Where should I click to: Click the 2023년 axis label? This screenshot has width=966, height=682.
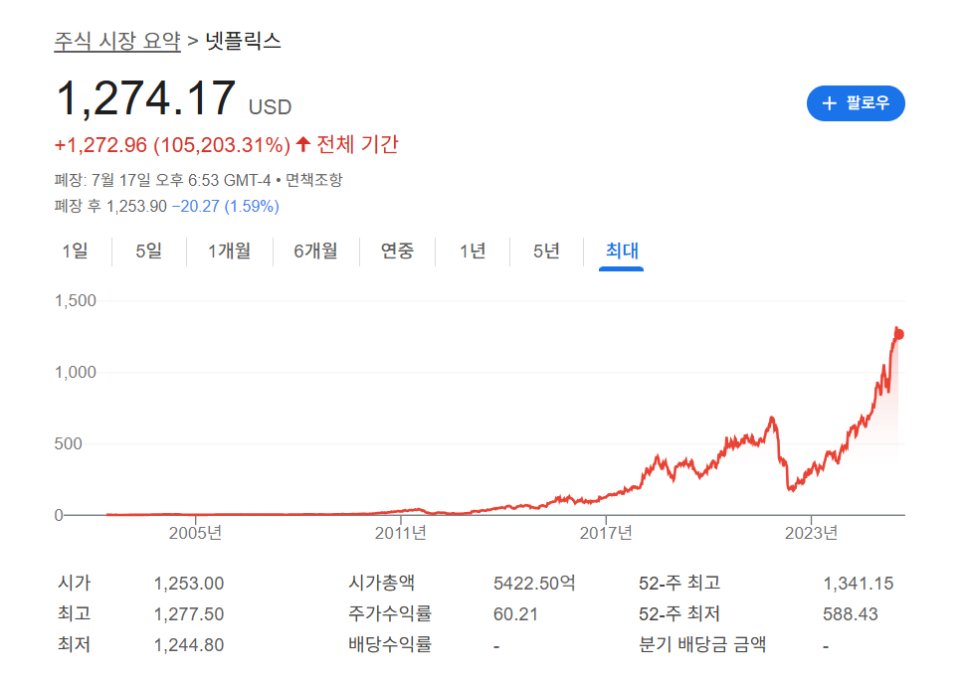point(811,533)
